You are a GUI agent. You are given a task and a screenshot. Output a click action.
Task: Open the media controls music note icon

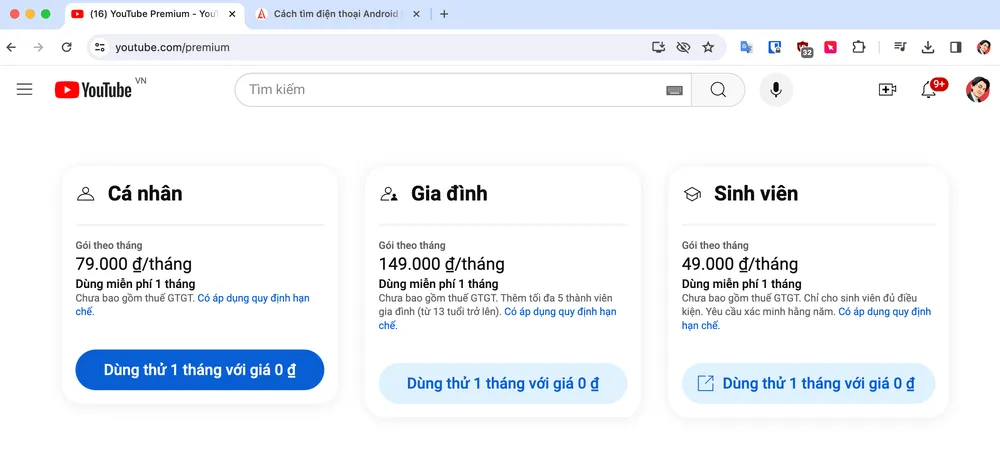tap(900, 47)
